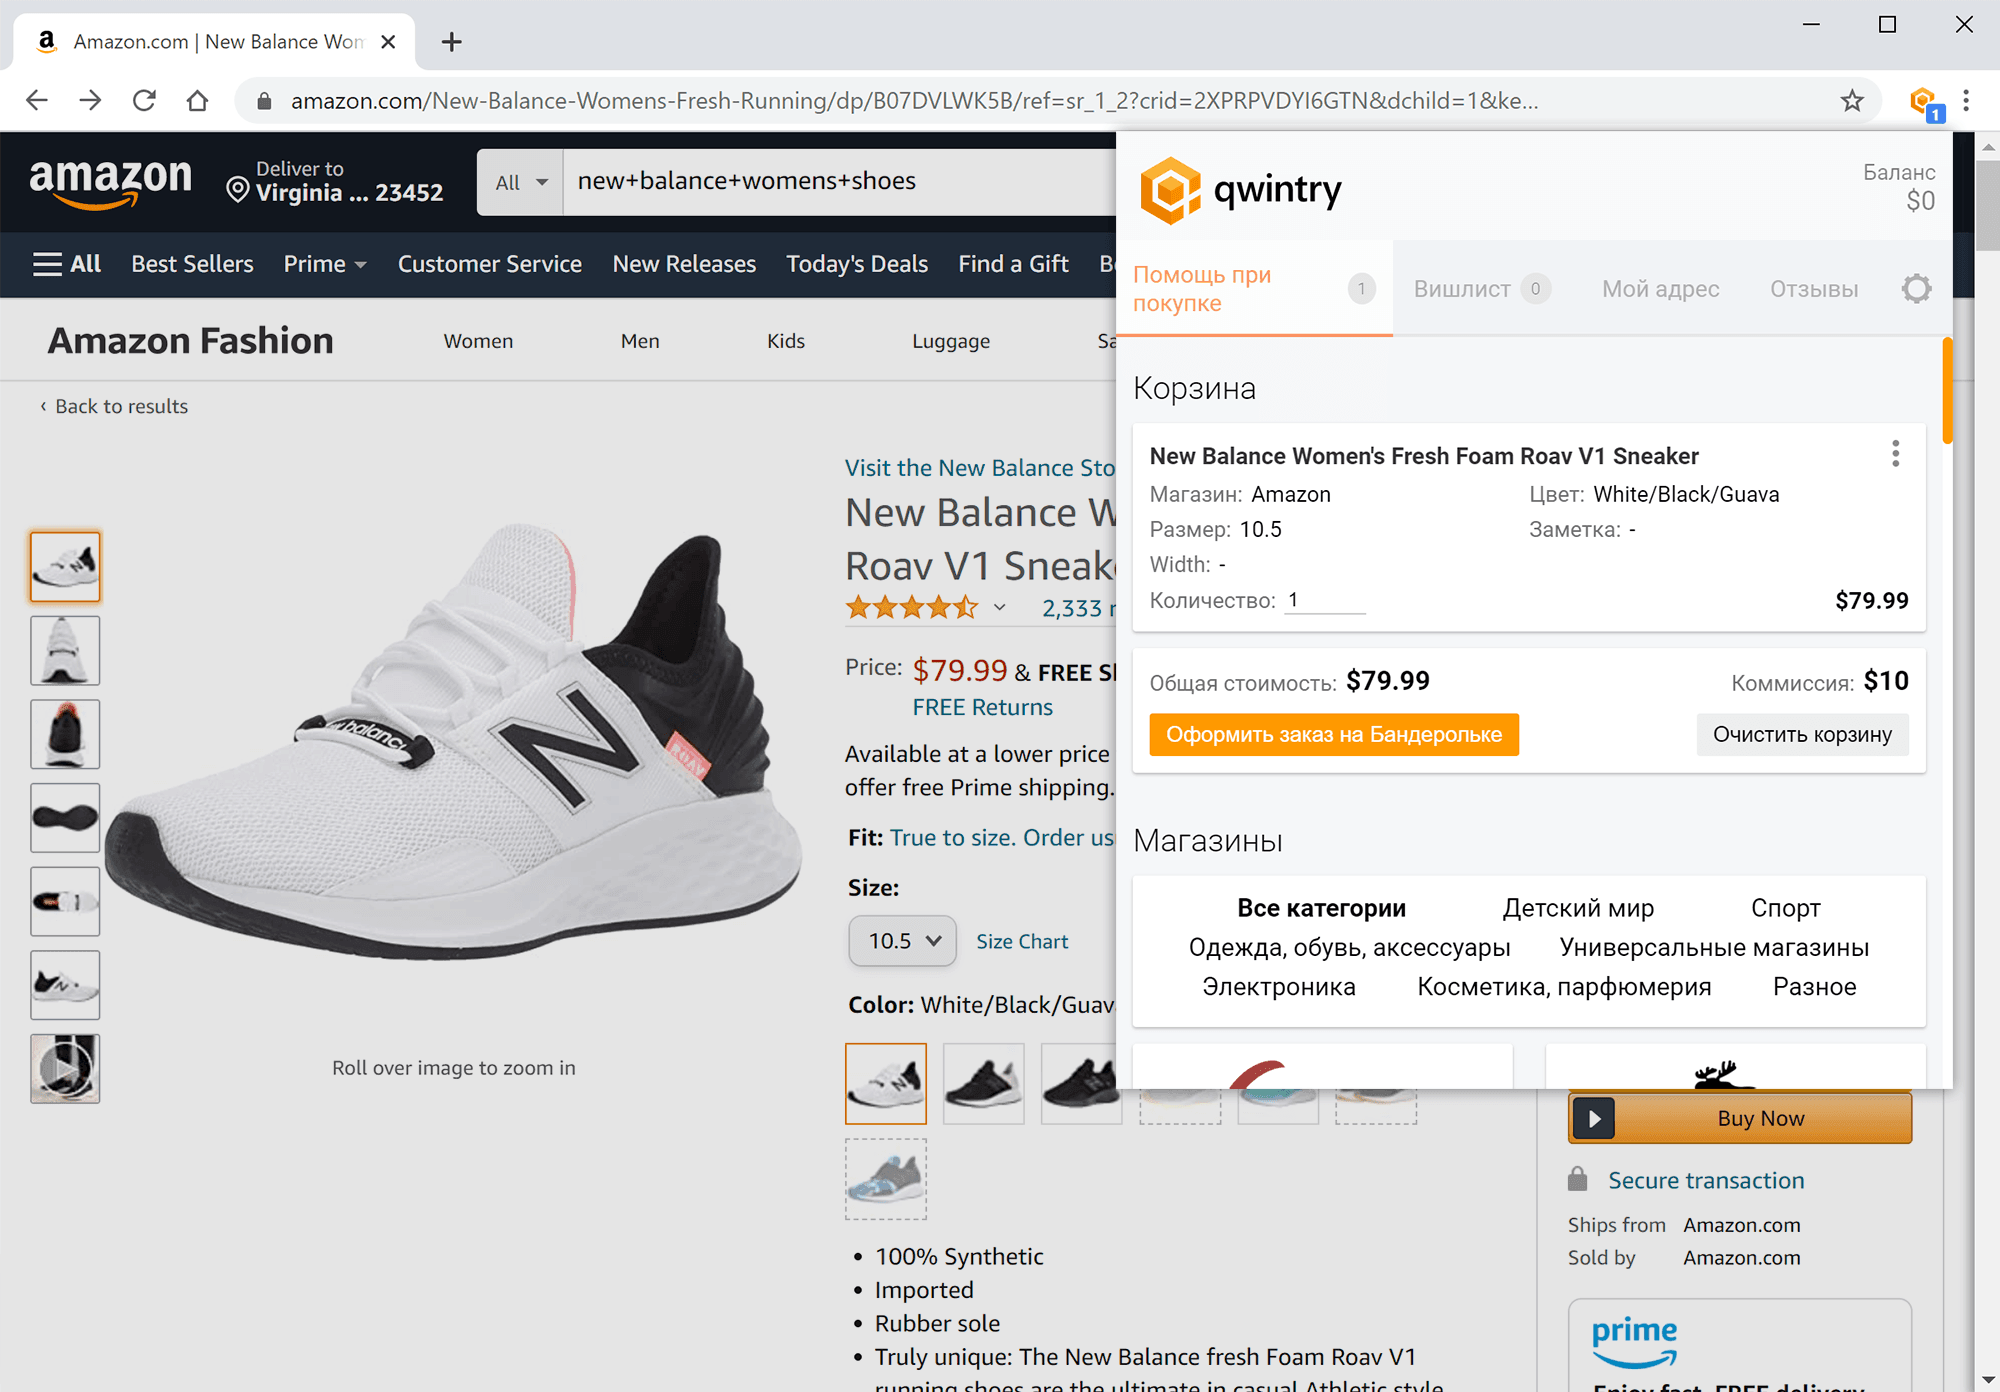This screenshot has width=2000, height=1392.
Task: Click Очистить корзину button
Action: pyautogui.click(x=1801, y=735)
